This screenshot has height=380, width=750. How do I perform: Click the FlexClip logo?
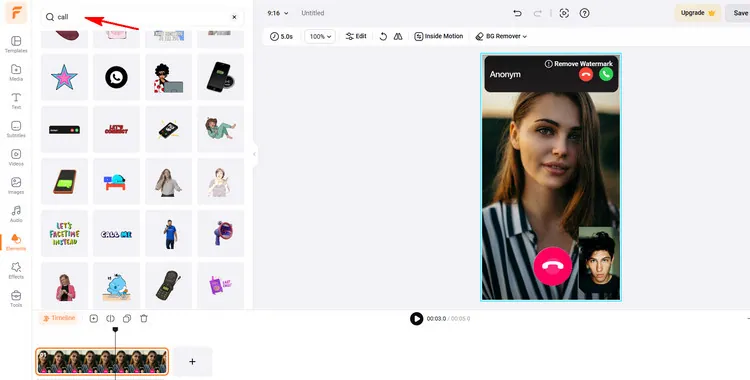pyautogui.click(x=16, y=12)
